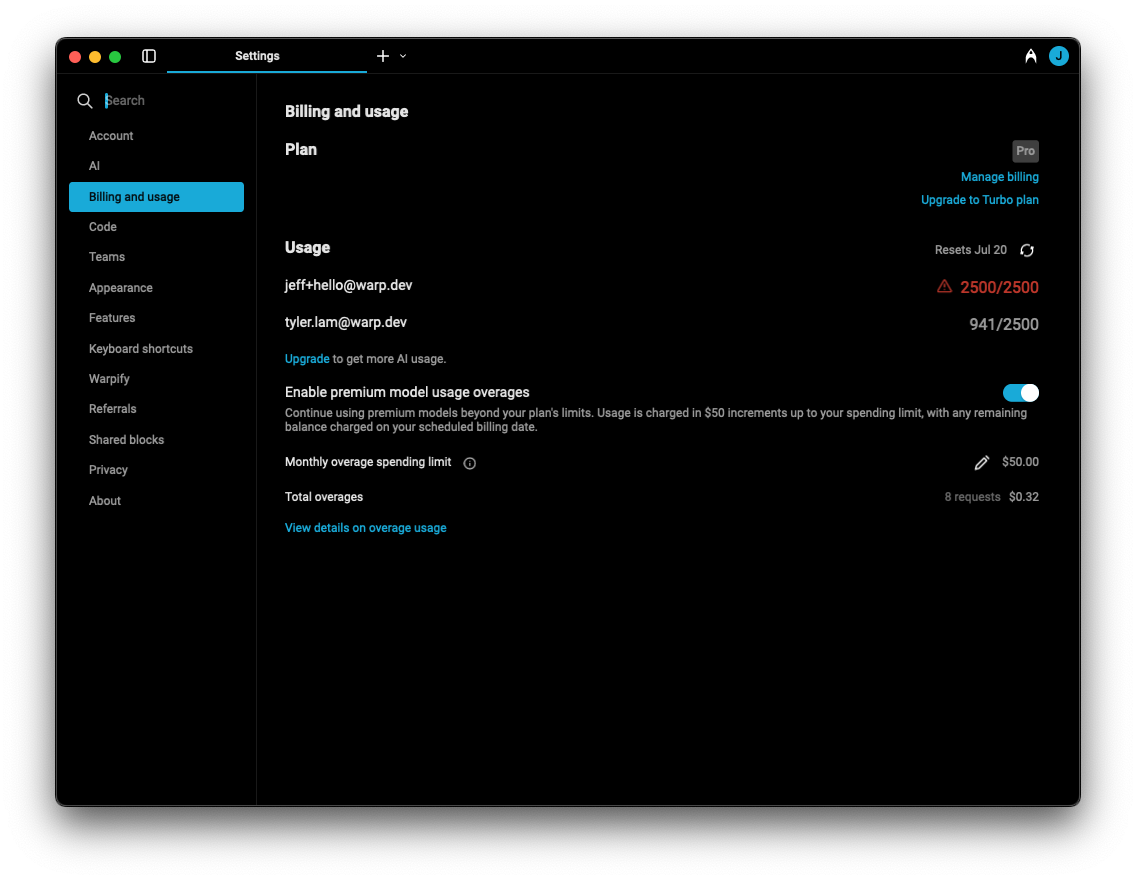Toggle the sidebar panel icon
Image resolution: width=1136 pixels, height=880 pixels.
(149, 56)
